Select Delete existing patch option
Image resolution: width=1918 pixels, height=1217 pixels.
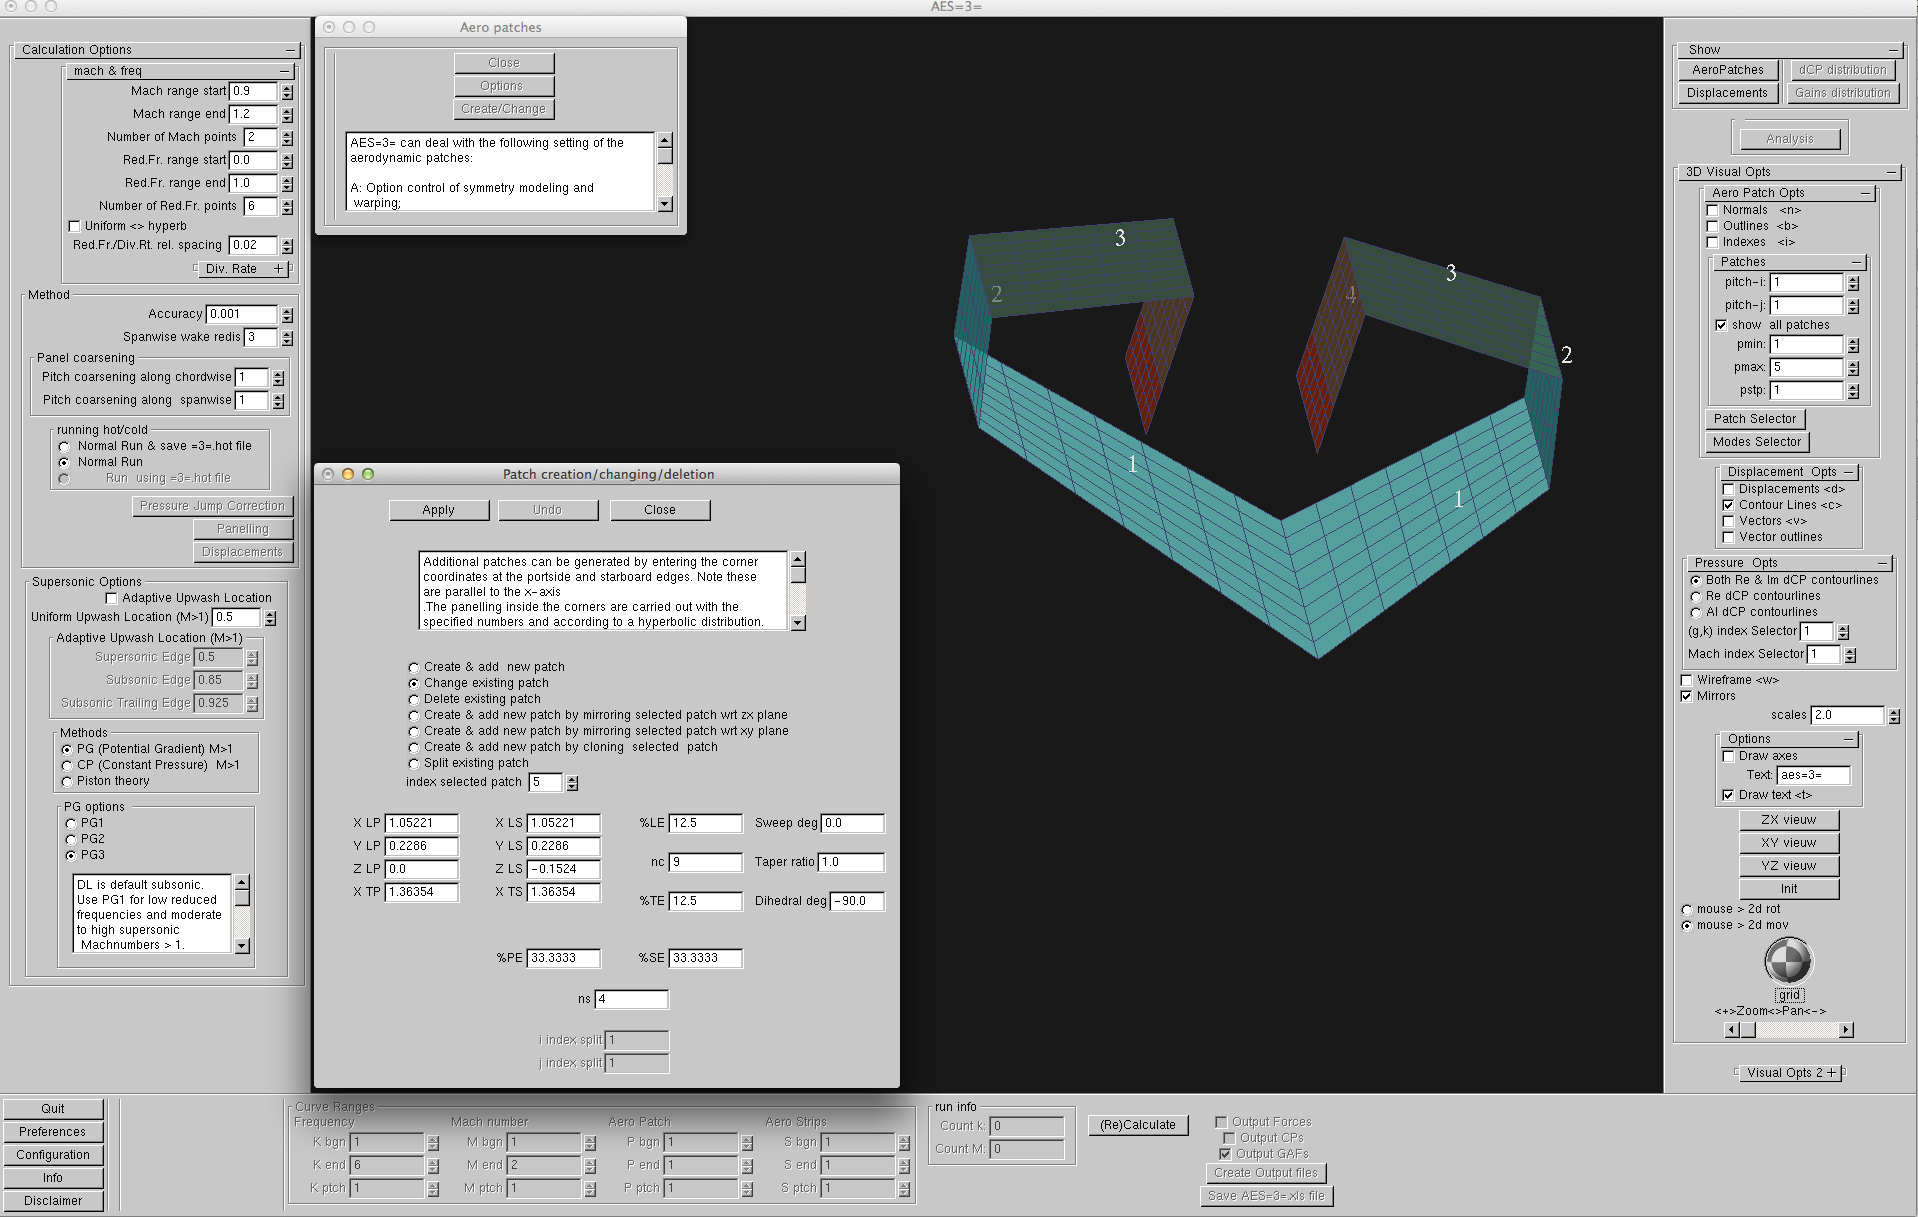[x=413, y=699]
